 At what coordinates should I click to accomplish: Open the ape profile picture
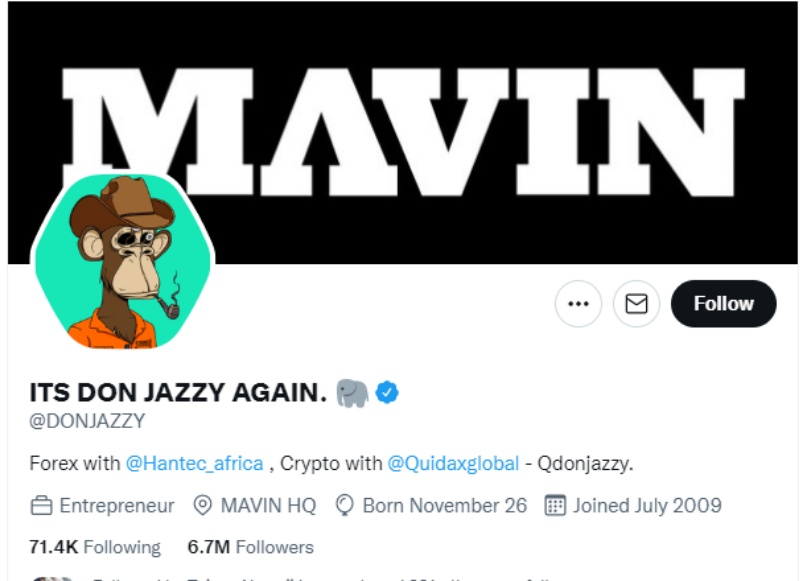(124, 261)
